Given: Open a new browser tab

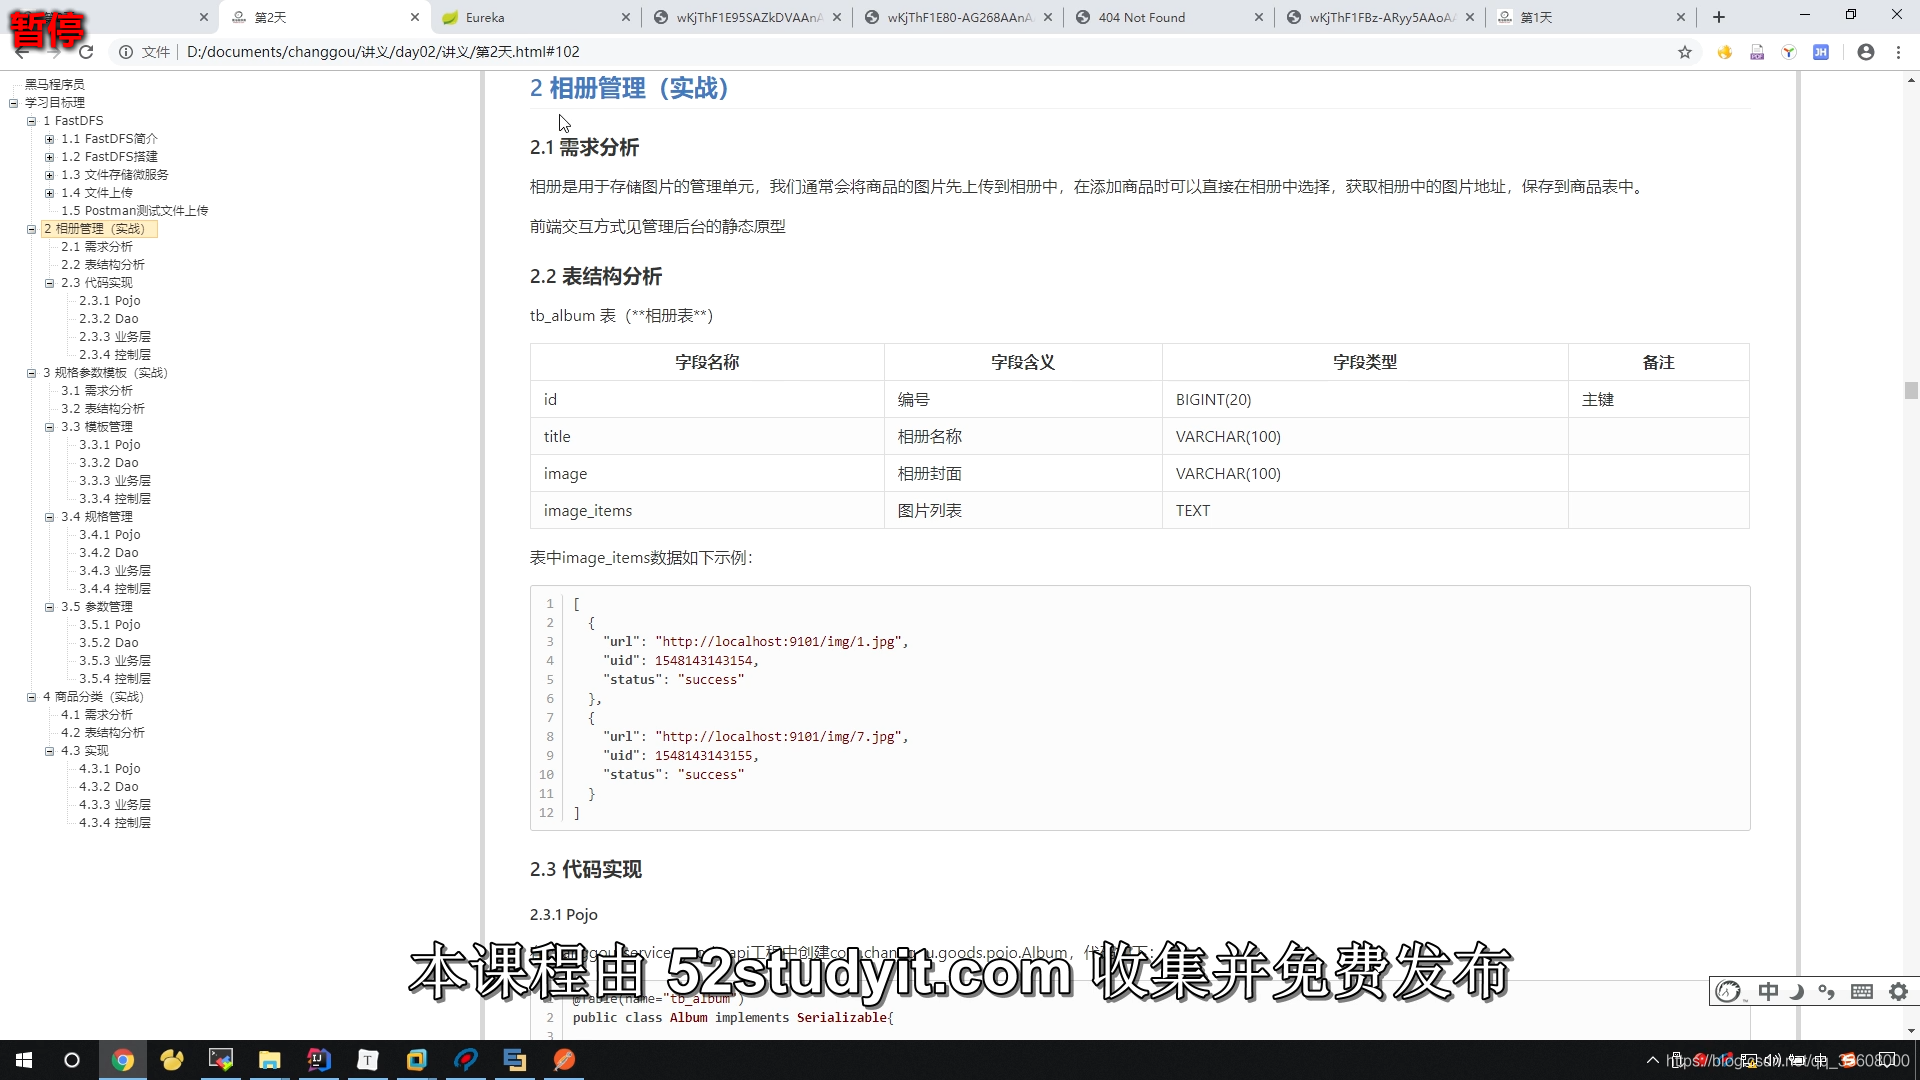Looking at the screenshot, I should [x=1719, y=17].
